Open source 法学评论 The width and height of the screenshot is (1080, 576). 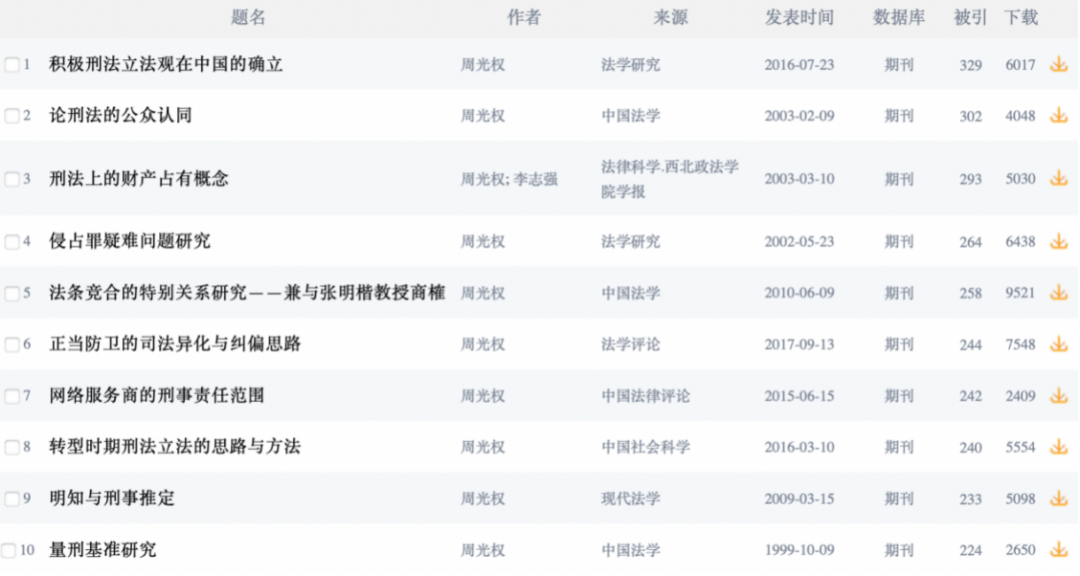[x=630, y=344]
